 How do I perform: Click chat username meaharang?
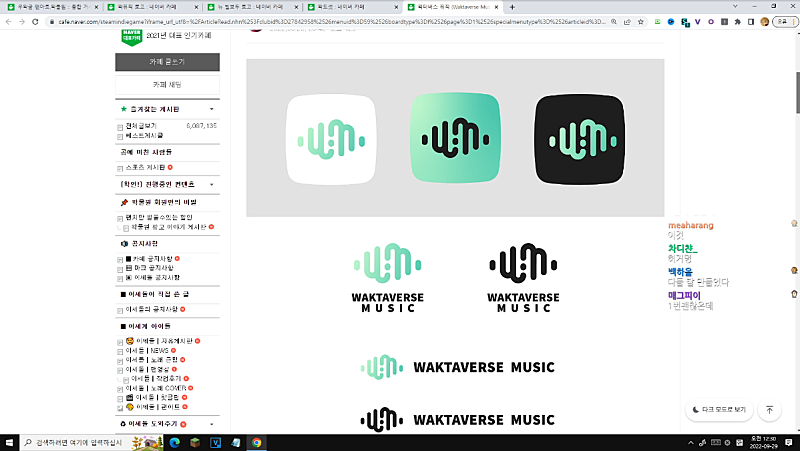[691, 226]
